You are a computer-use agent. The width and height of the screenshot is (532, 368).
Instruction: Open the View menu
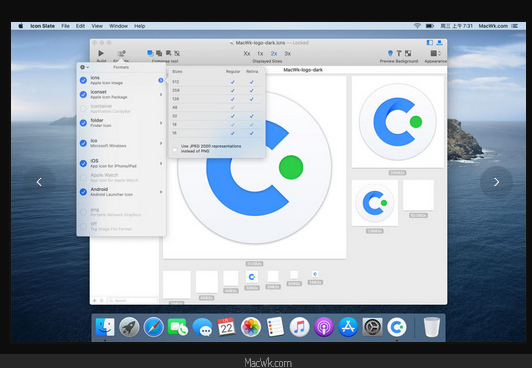pyautogui.click(x=97, y=26)
